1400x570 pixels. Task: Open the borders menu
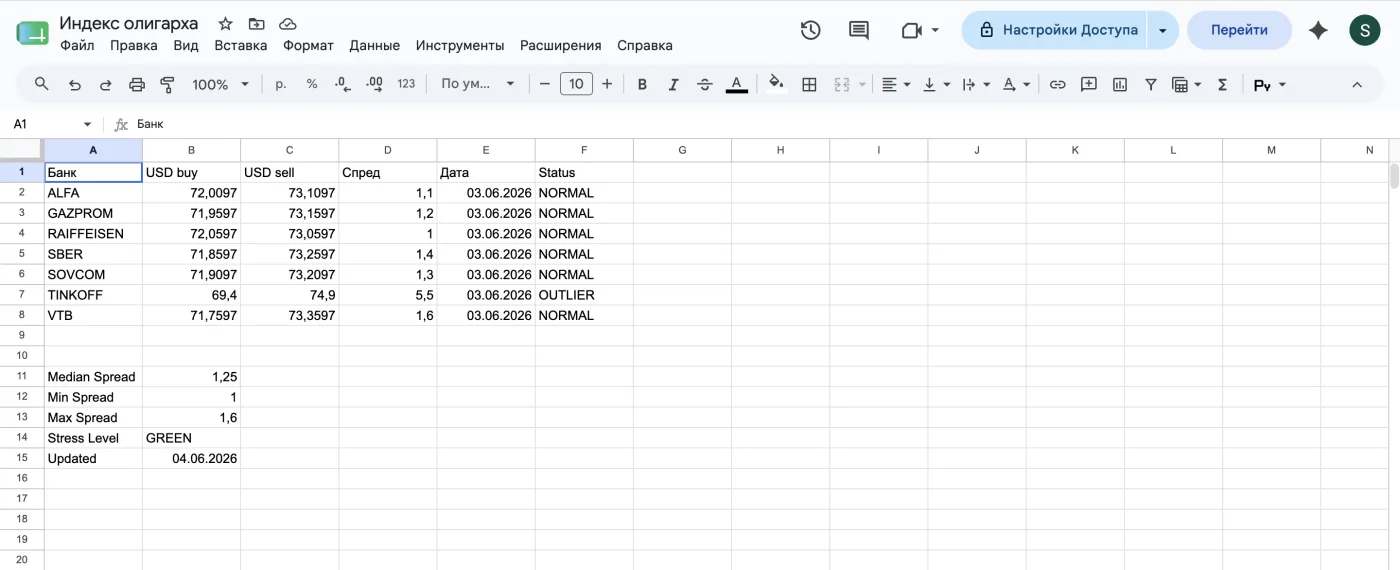[810, 84]
